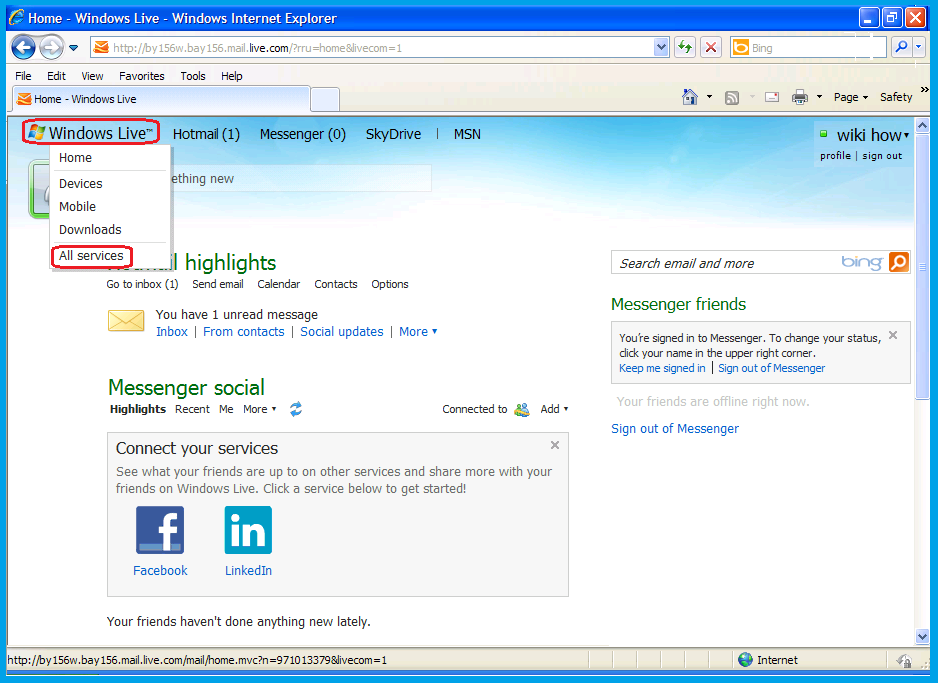This screenshot has width=938, height=683.
Task: Open the View menu
Action: (x=92, y=76)
